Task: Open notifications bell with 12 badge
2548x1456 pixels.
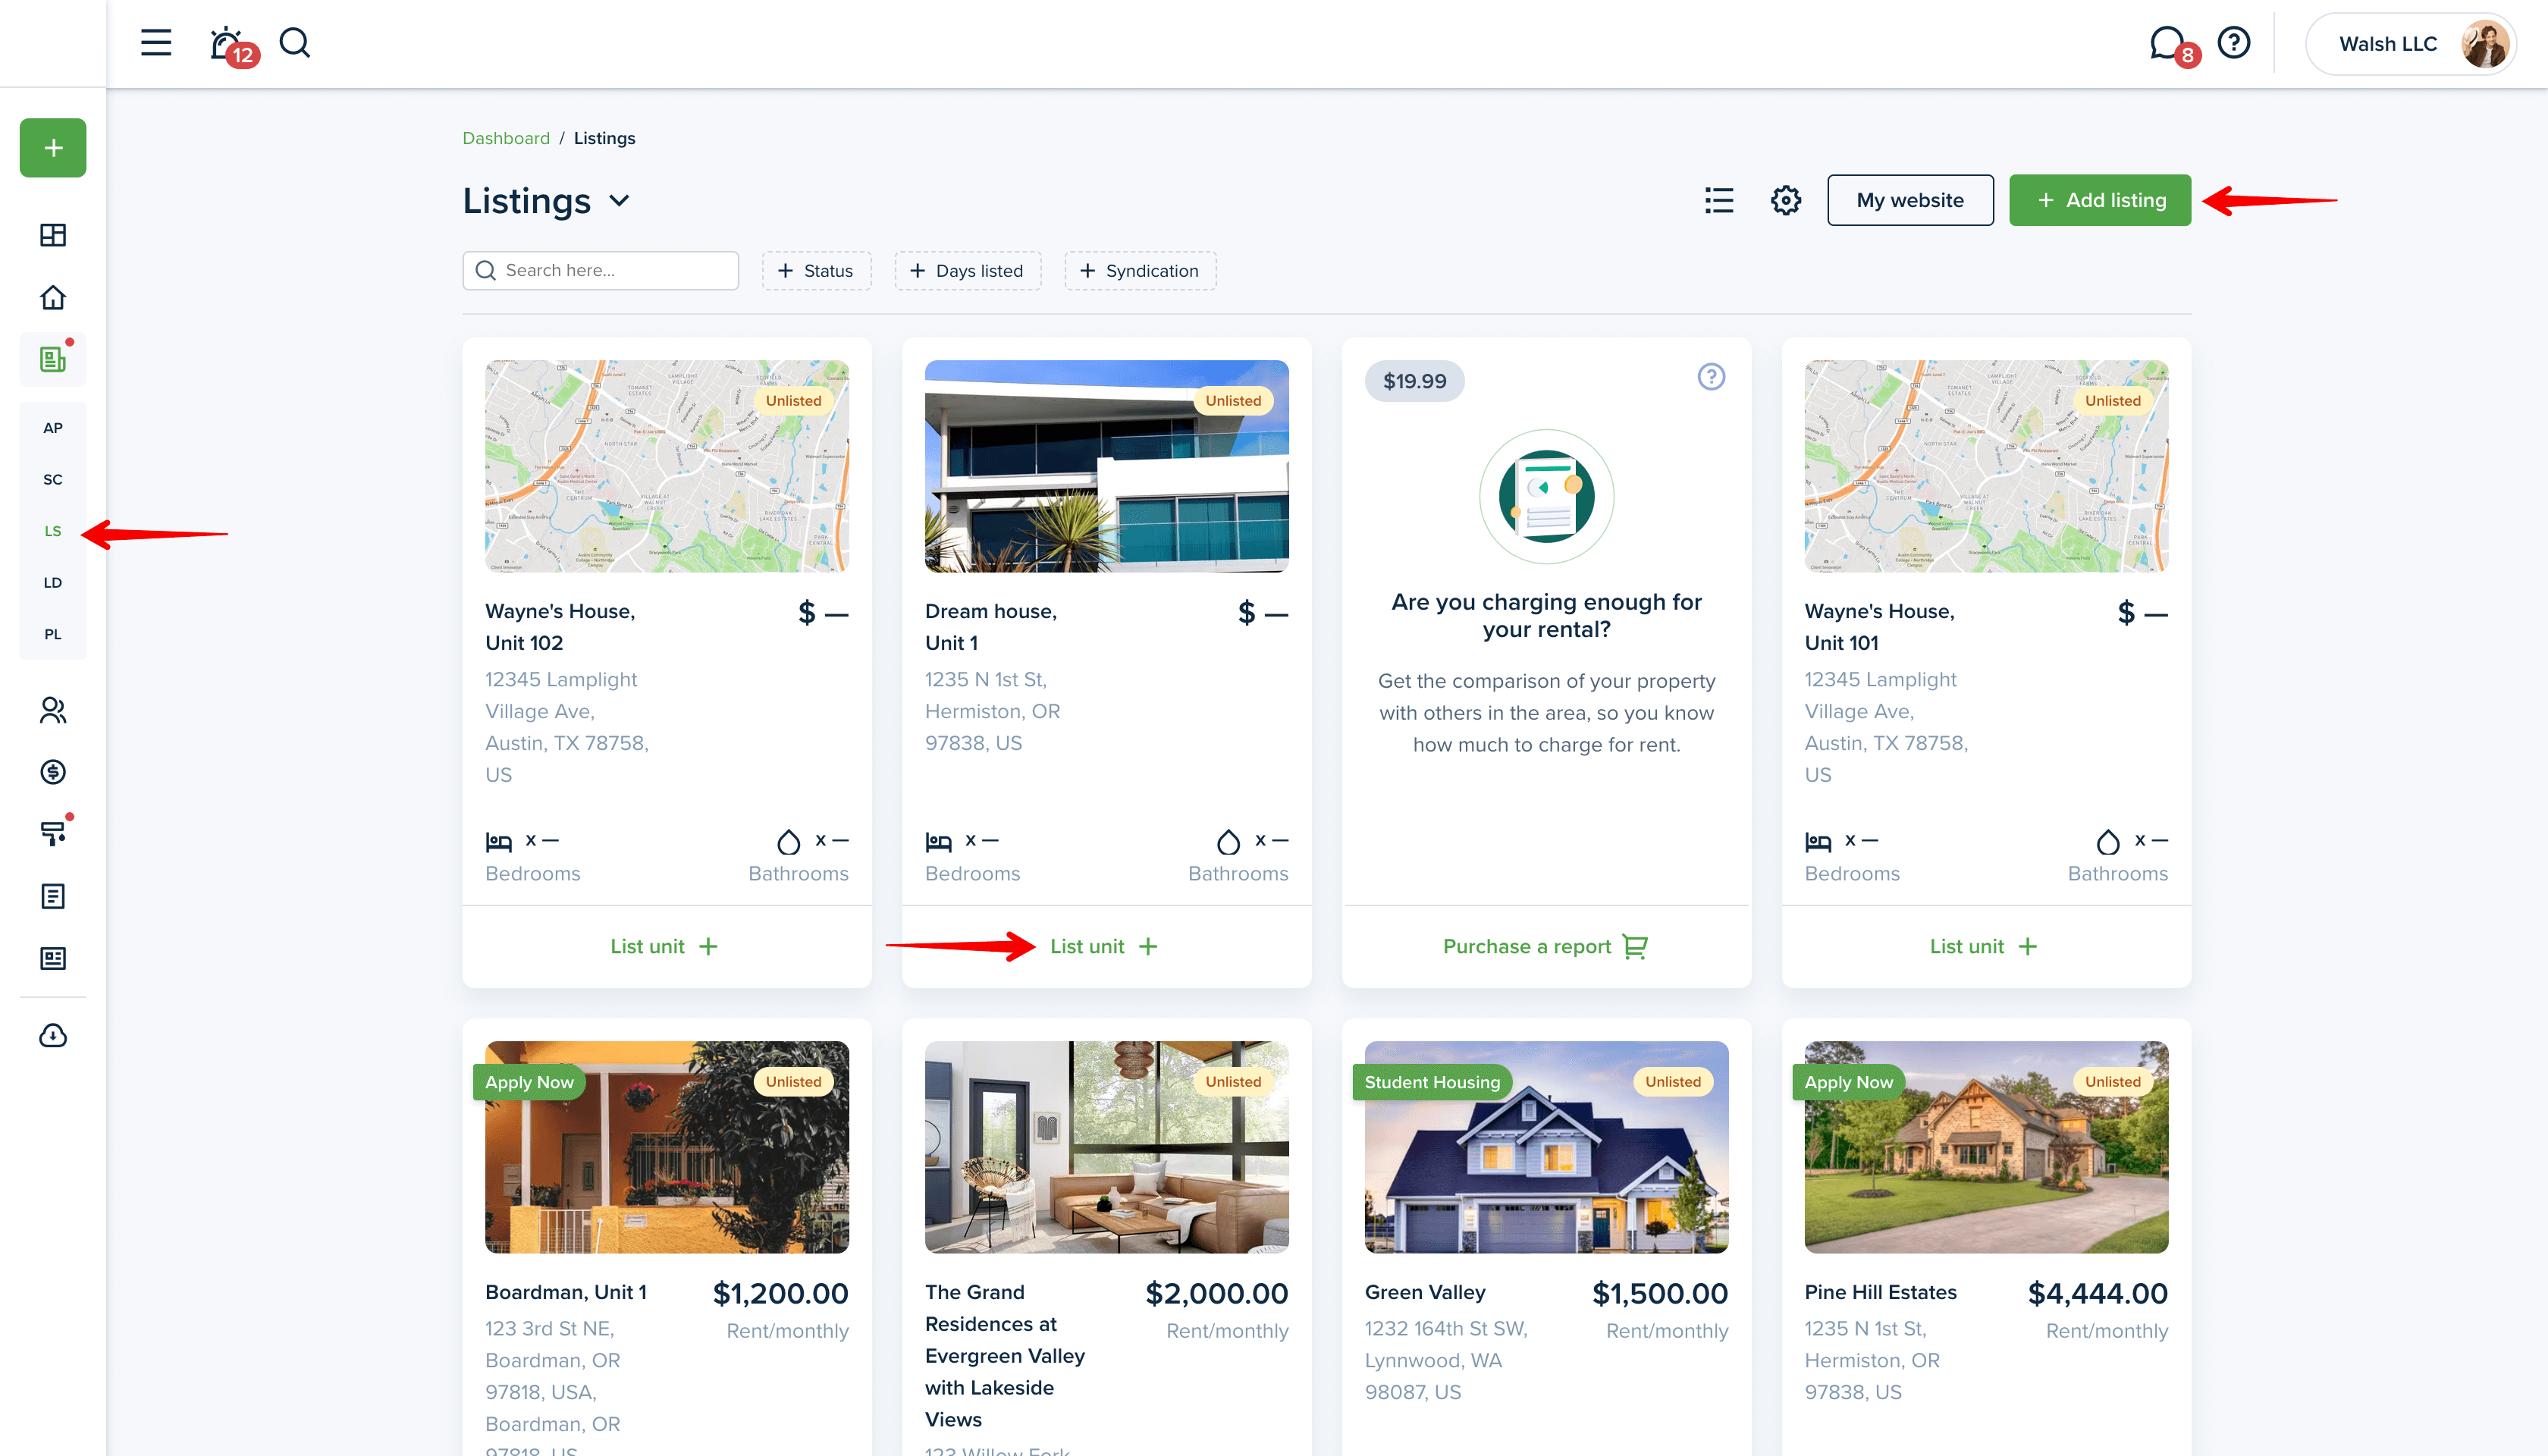Action: (x=229, y=45)
